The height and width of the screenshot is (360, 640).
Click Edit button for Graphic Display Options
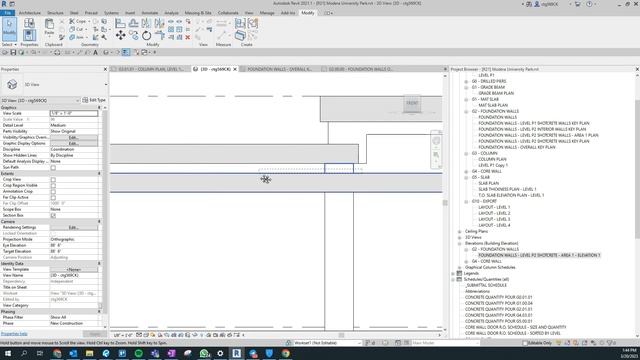coord(73,143)
